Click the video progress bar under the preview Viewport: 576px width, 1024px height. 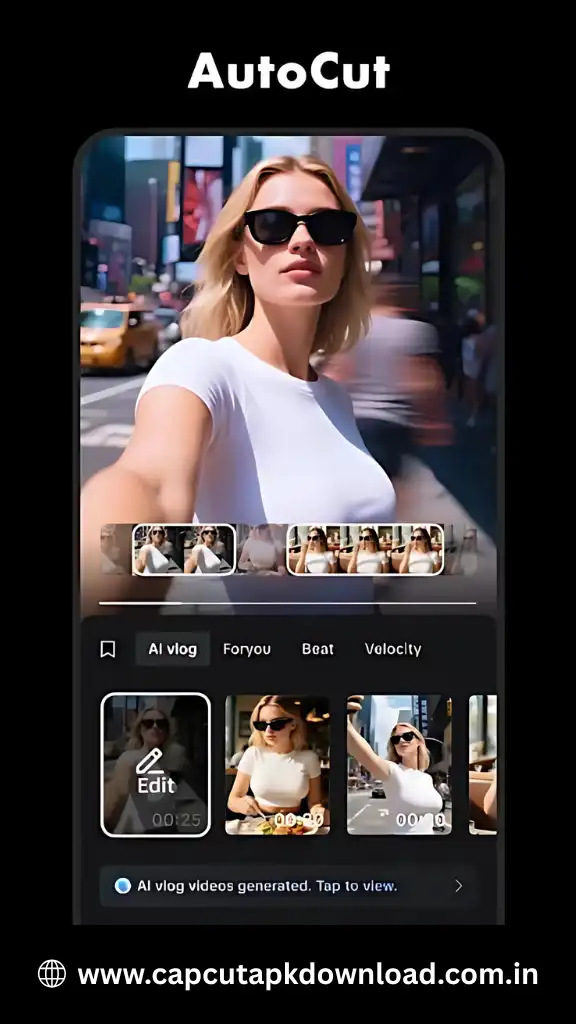(x=287, y=603)
